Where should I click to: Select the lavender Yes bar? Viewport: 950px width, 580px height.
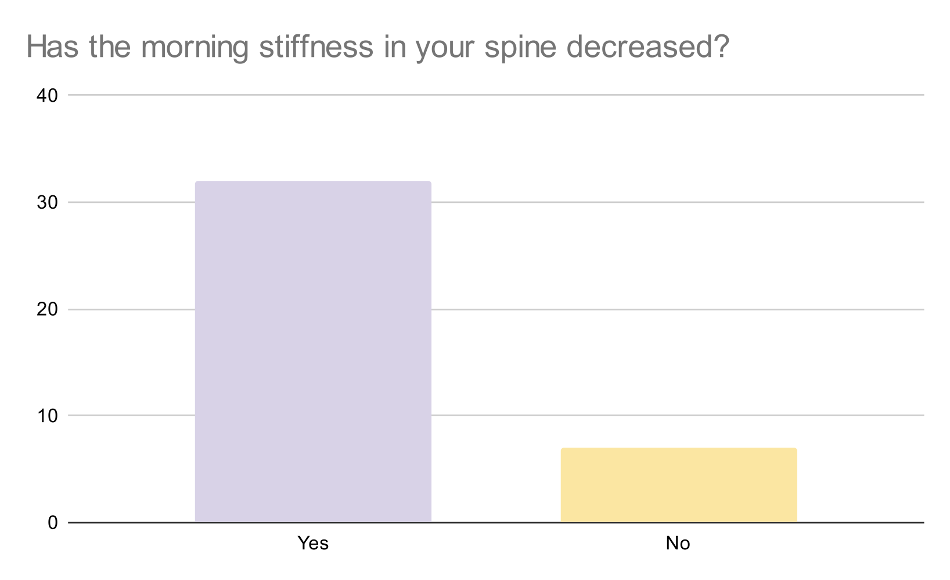(313, 352)
